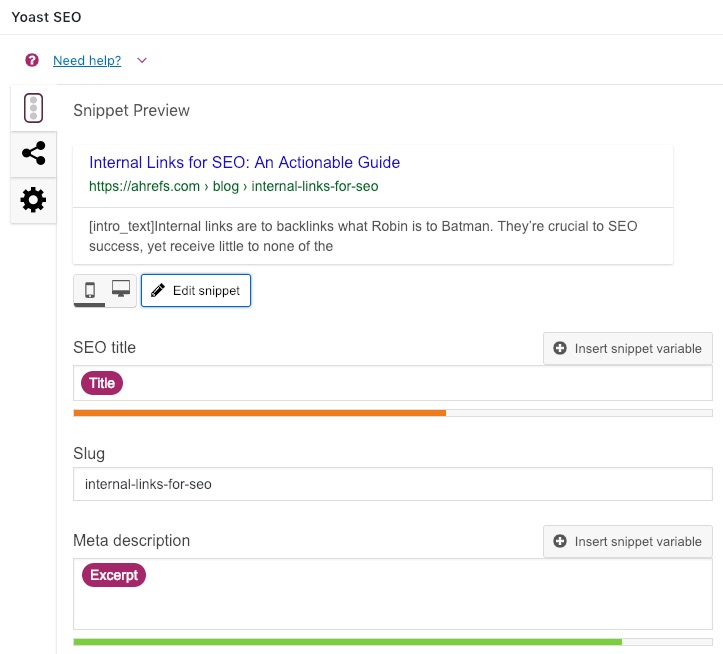This screenshot has height=654, width=723.
Task: Insert snippet variable for SEO title
Action: click(628, 349)
